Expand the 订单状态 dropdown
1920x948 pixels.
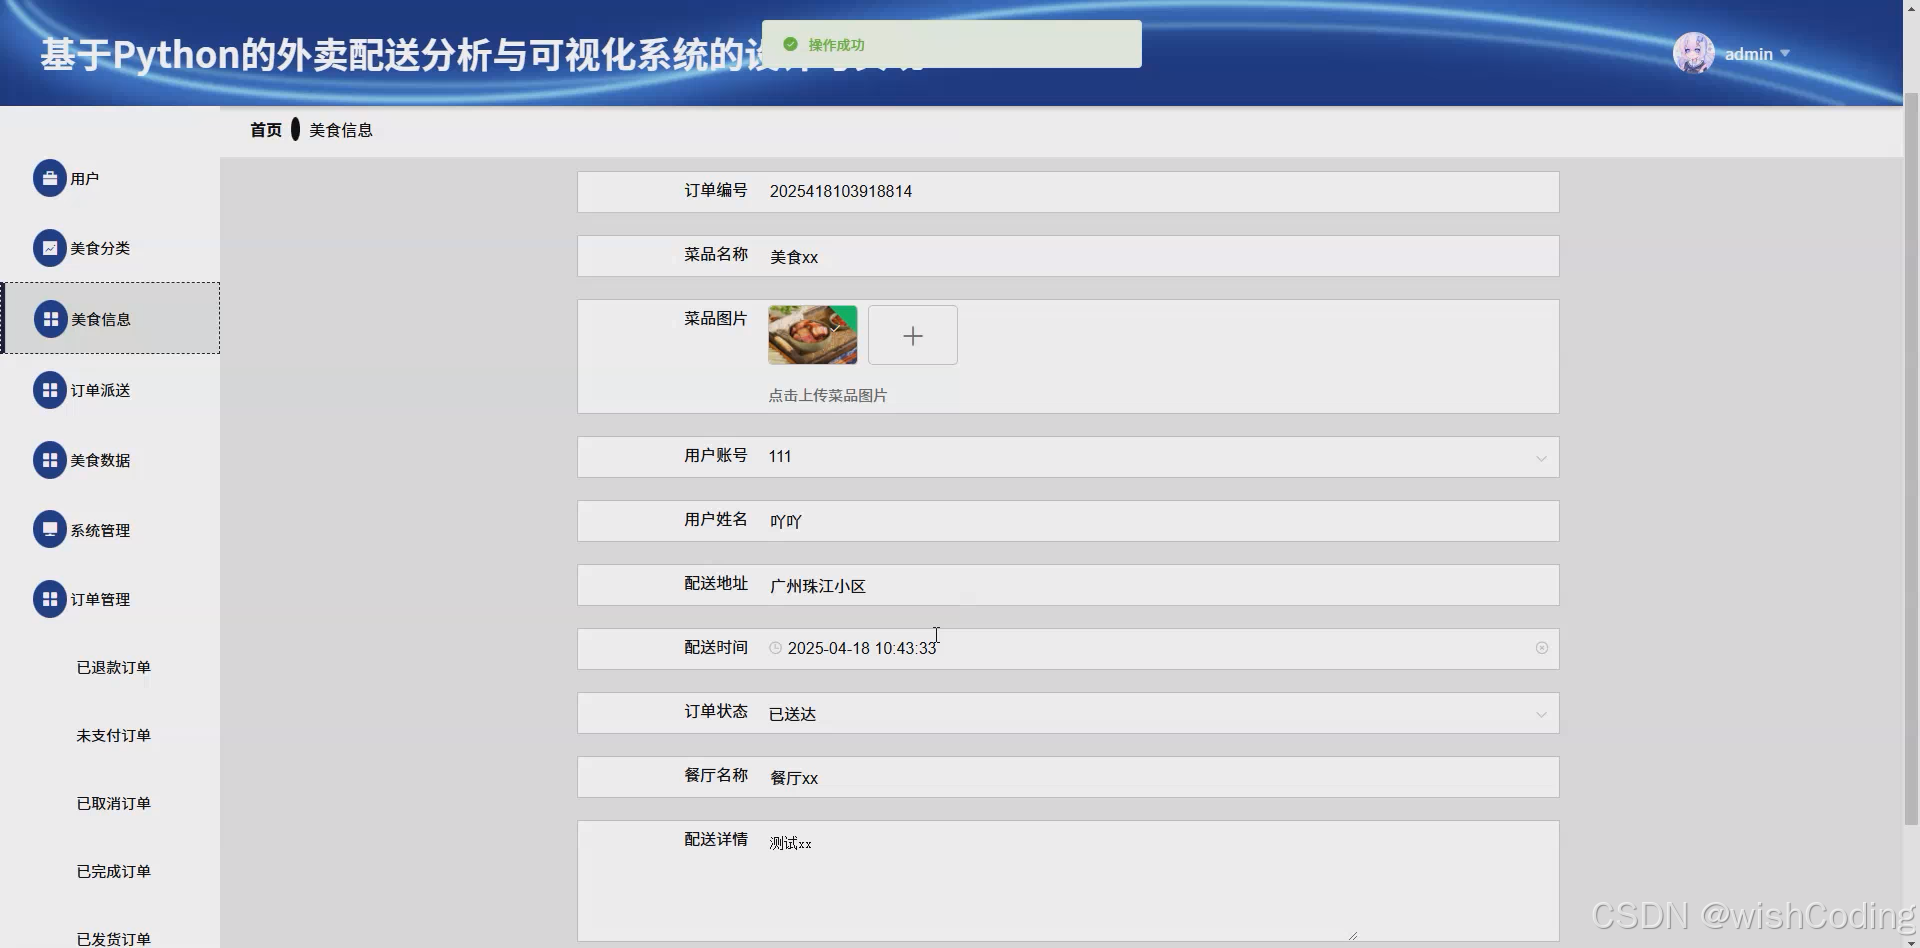tap(1540, 713)
